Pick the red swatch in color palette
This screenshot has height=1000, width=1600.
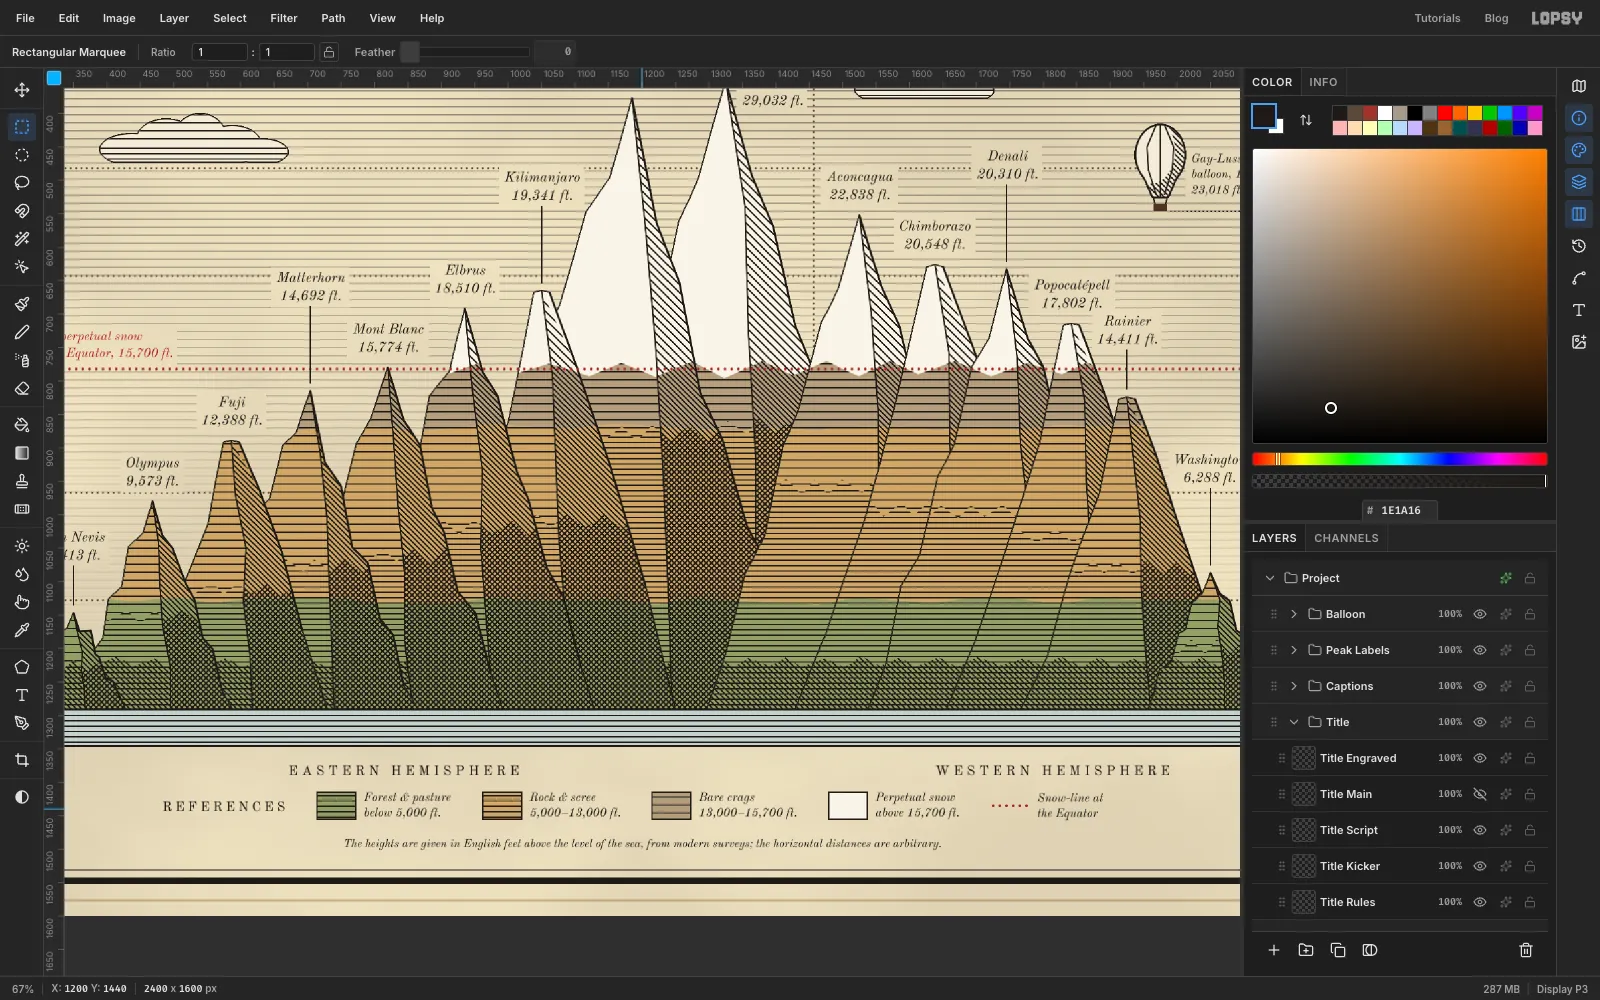(x=1445, y=113)
